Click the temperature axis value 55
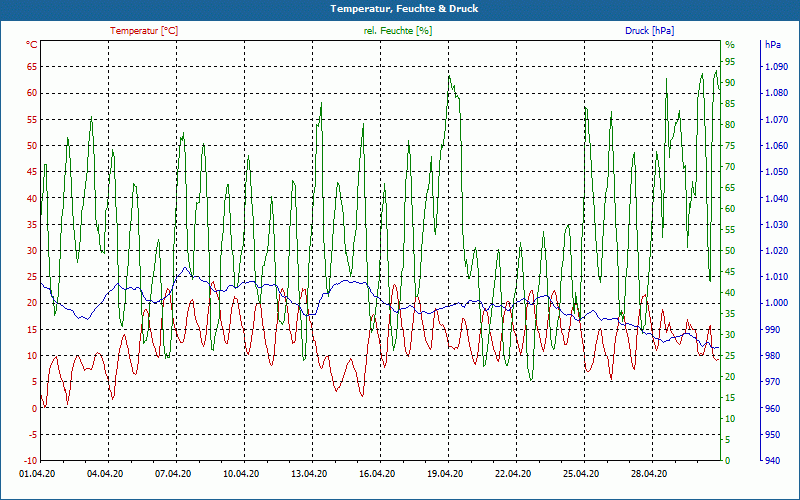The width and height of the screenshot is (800, 500). (33, 119)
